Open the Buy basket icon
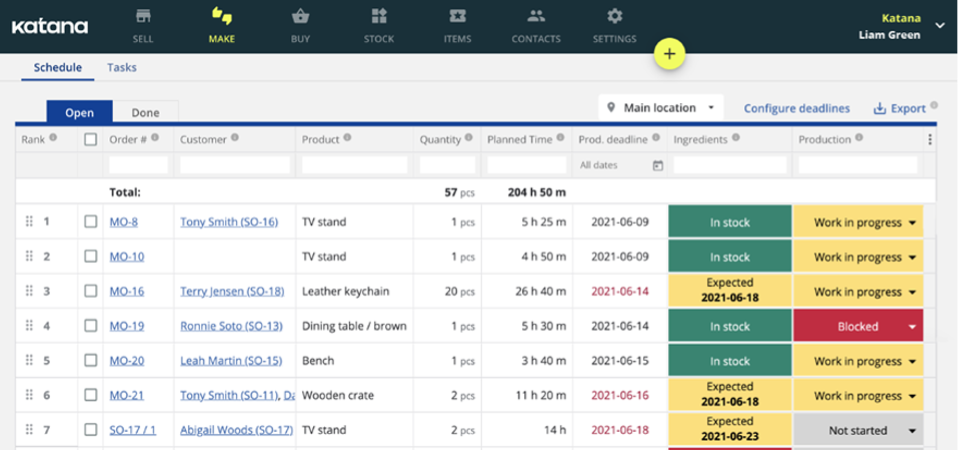960x452 pixels. 300,16
